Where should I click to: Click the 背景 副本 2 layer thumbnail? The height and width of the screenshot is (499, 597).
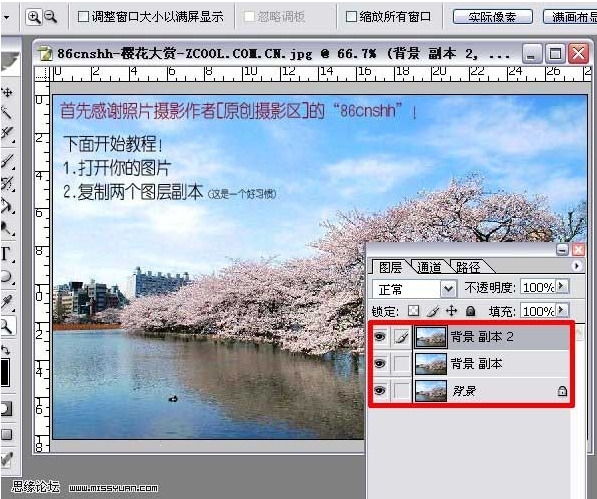(431, 337)
